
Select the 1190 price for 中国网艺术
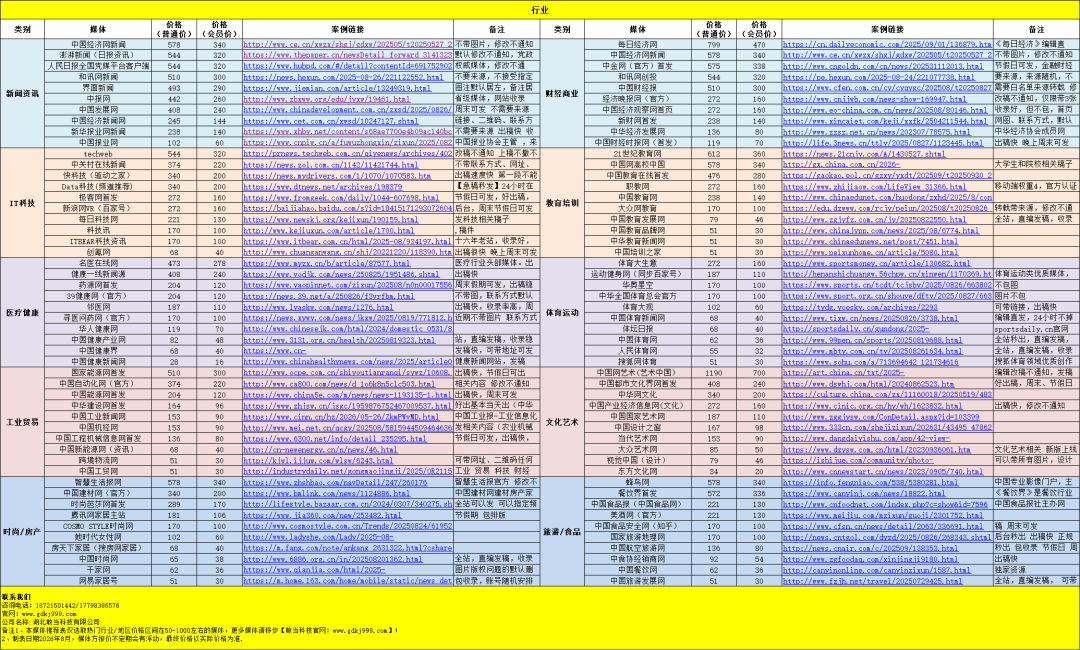pyautogui.click(x=714, y=373)
